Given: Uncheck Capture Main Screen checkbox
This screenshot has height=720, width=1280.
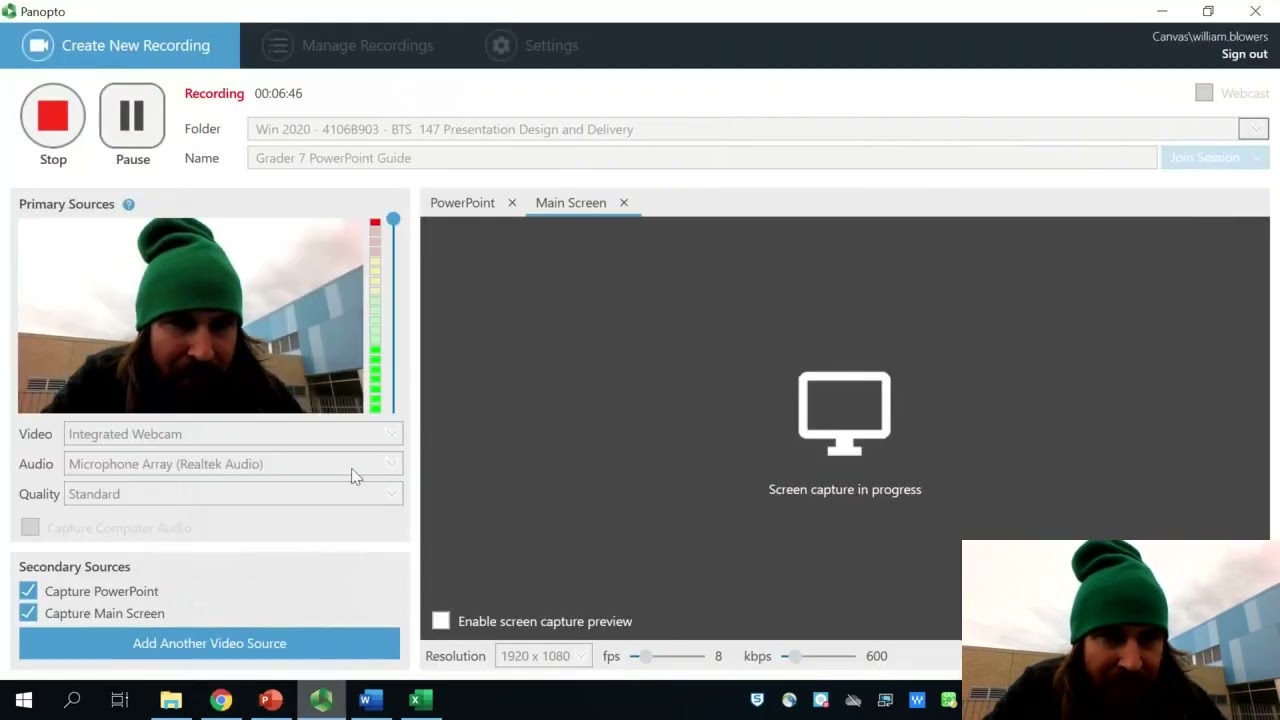Looking at the screenshot, I should (x=28, y=613).
